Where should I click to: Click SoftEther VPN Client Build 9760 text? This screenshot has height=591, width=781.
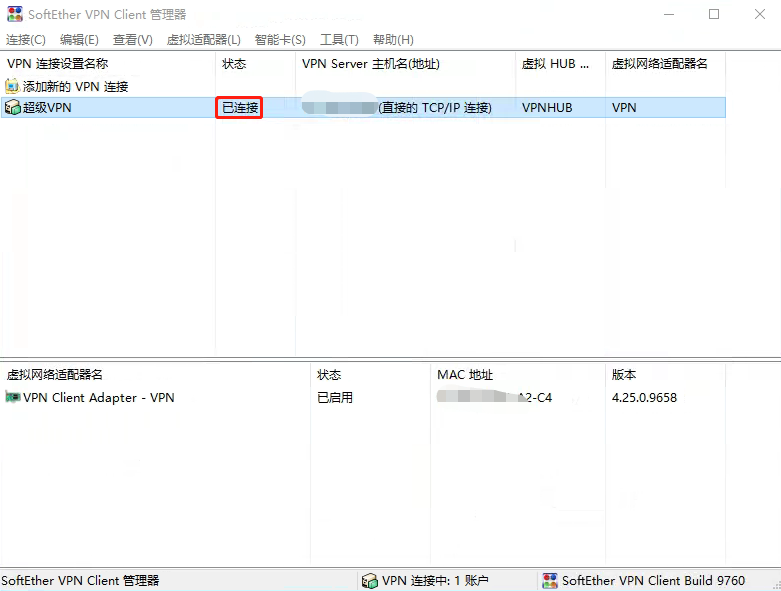[653, 581]
